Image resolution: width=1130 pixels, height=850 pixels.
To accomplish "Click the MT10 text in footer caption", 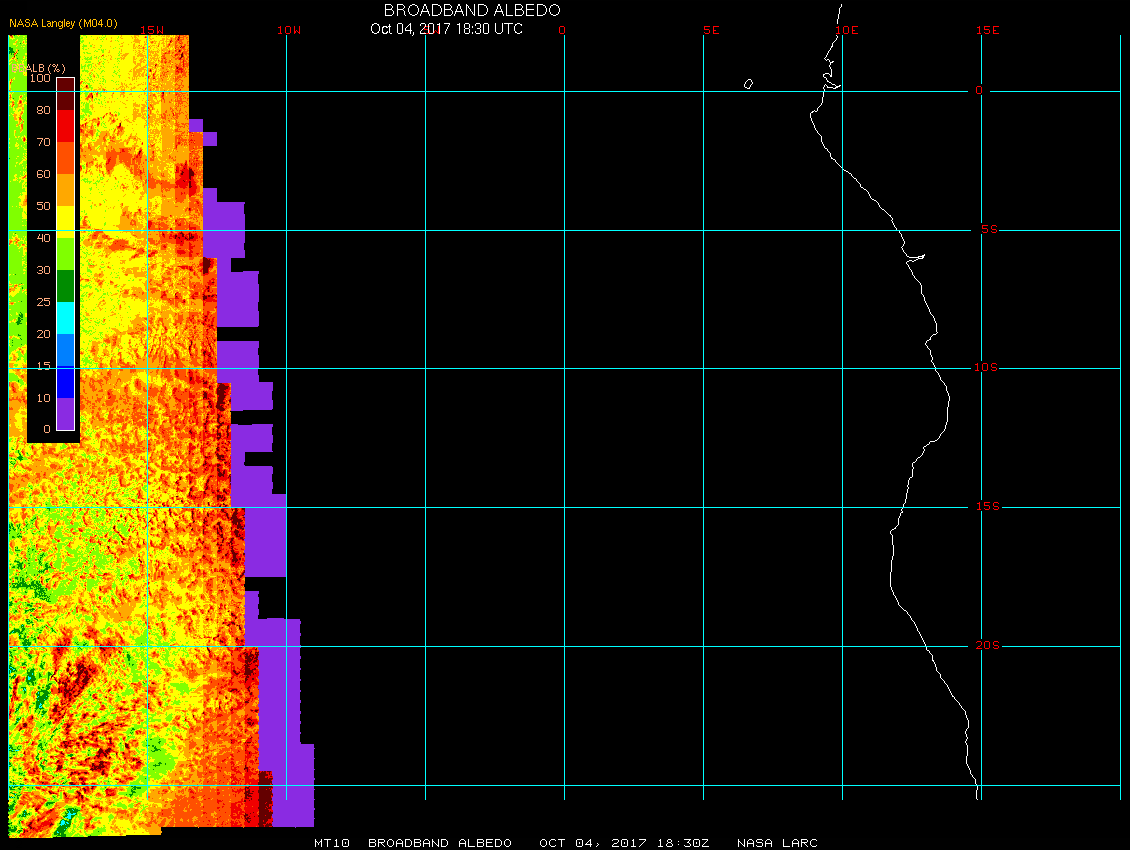I will [x=332, y=843].
